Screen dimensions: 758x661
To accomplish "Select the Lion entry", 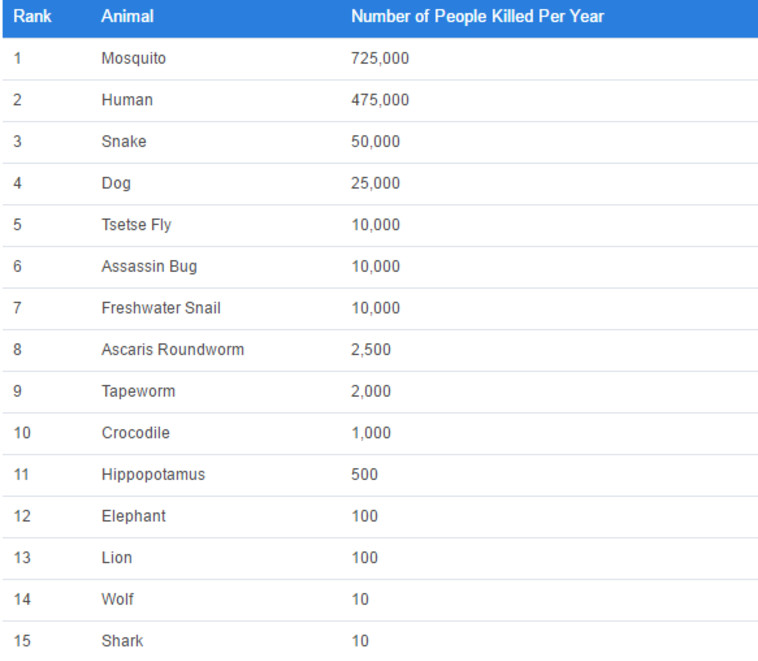I will [116, 558].
